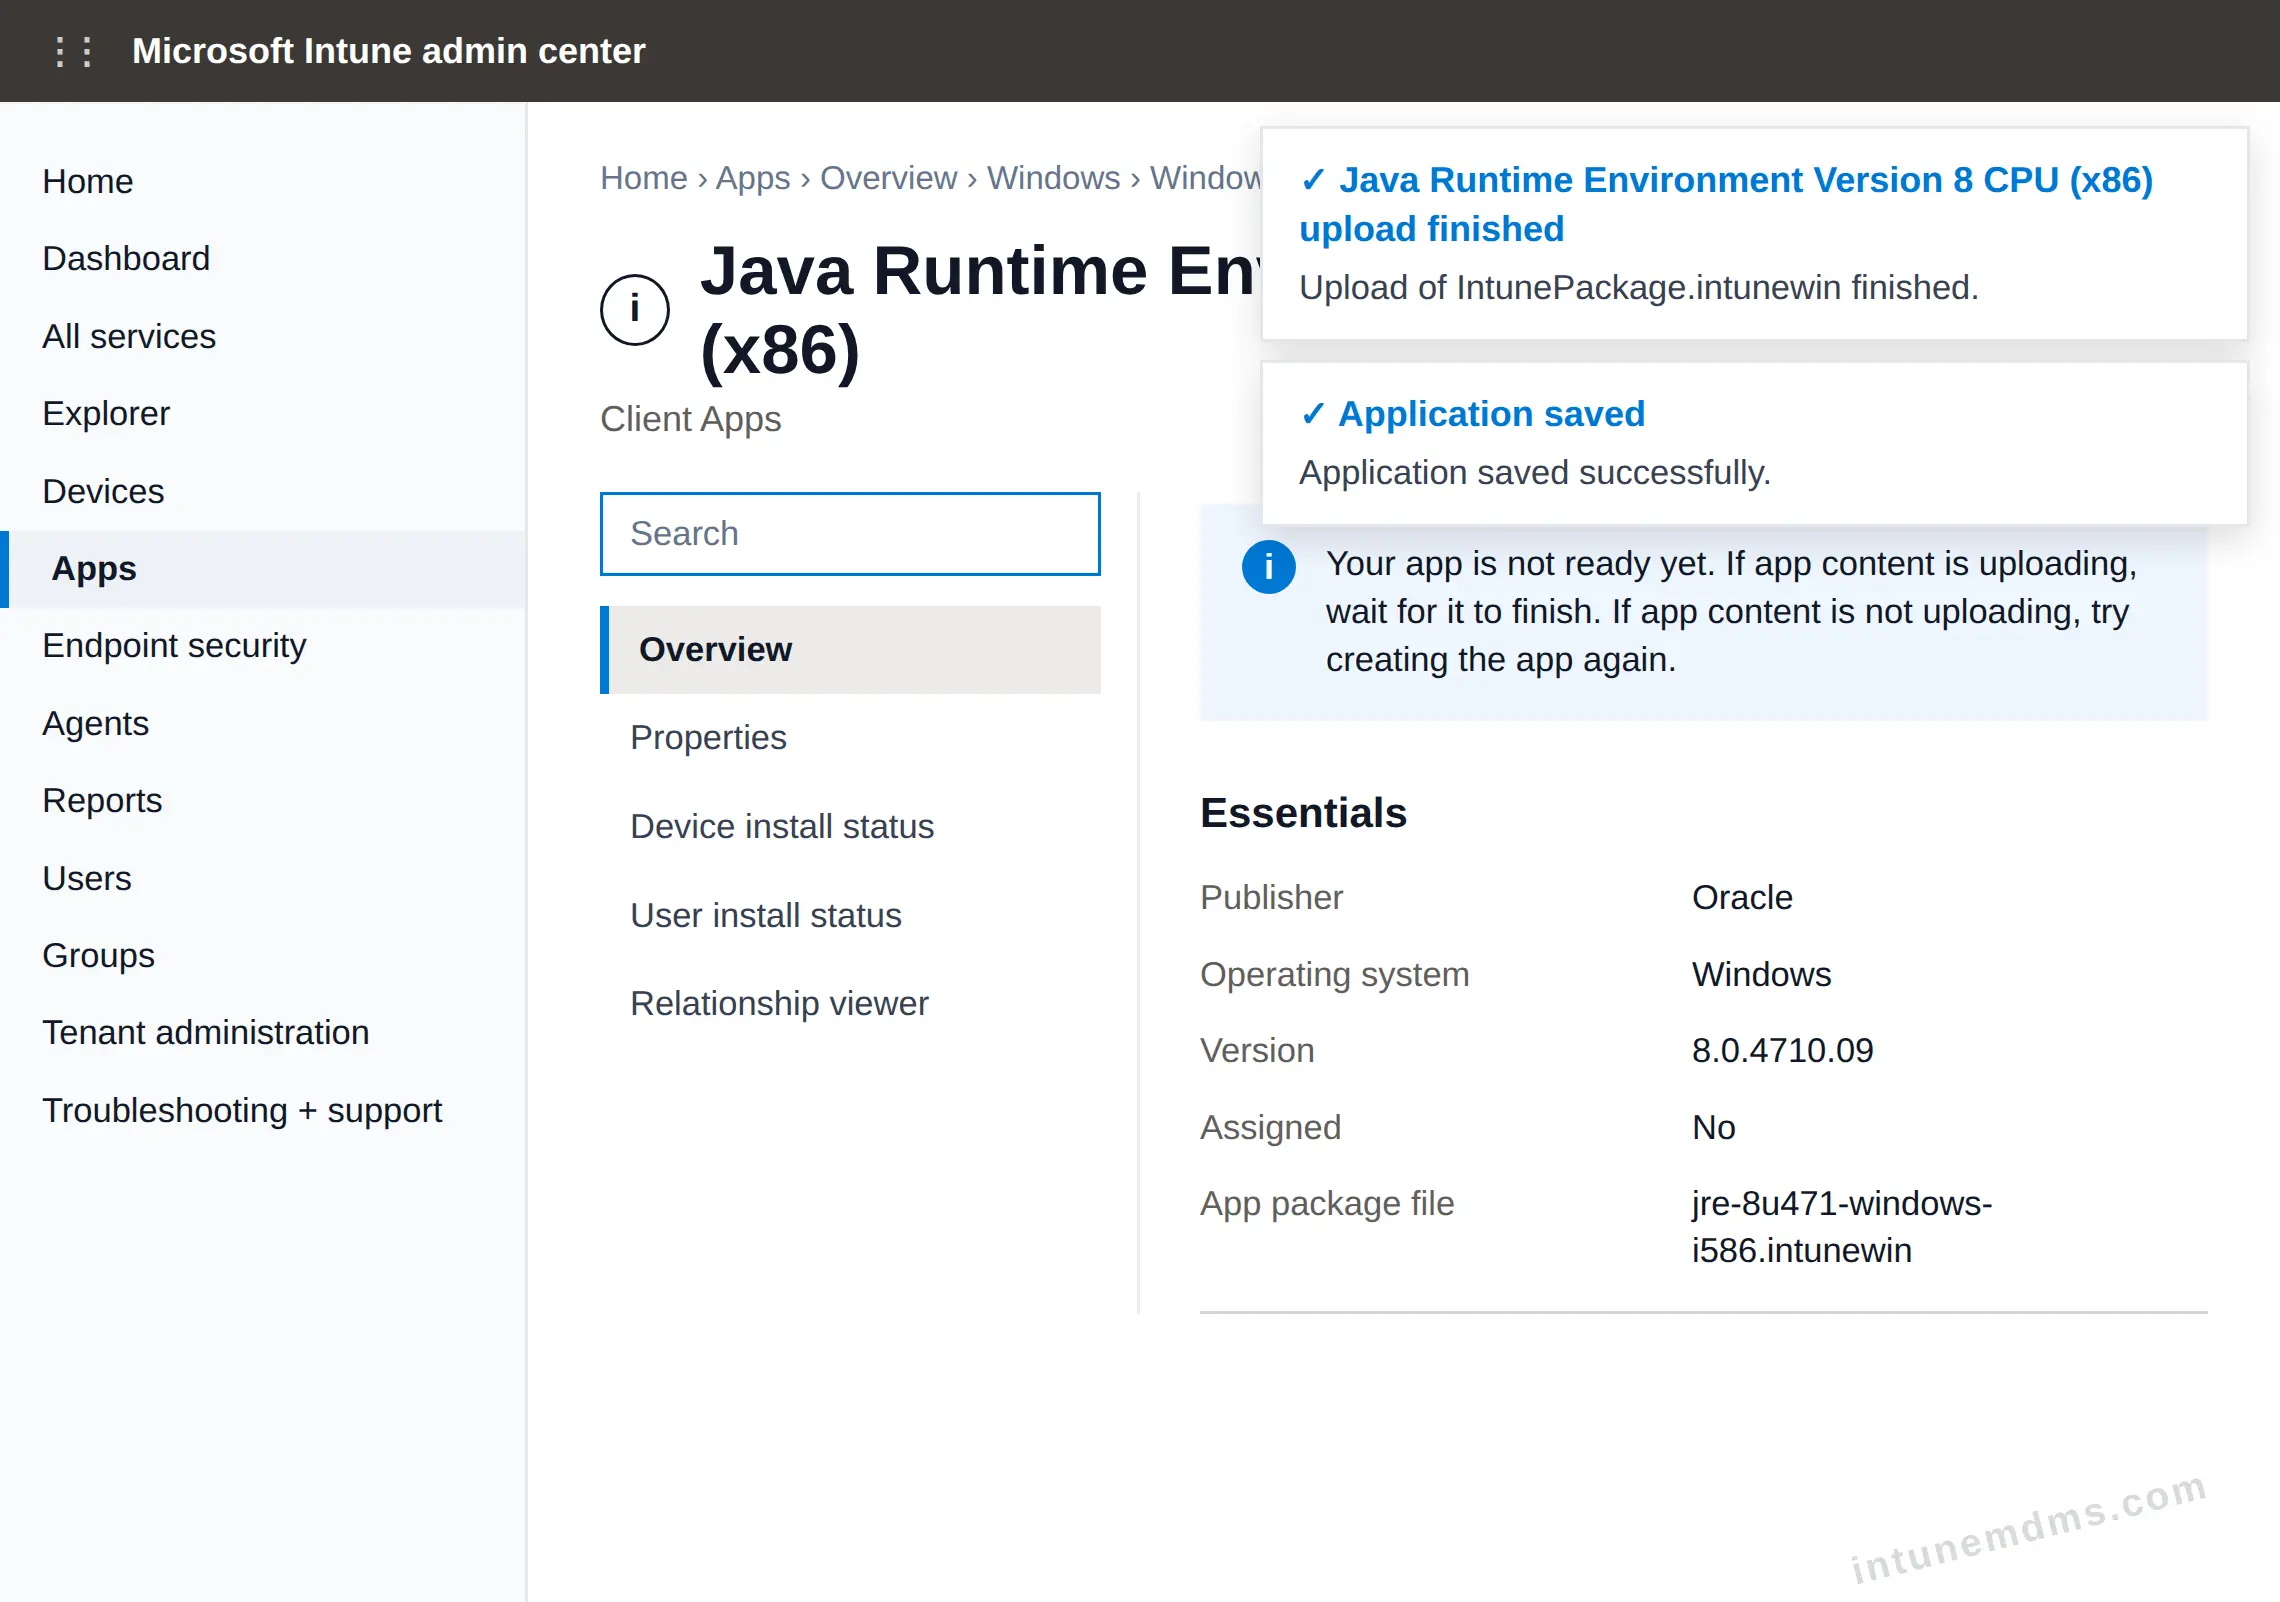2280x1602 pixels.
Task: Select the Overview tab in app menu
Action: tap(850, 650)
